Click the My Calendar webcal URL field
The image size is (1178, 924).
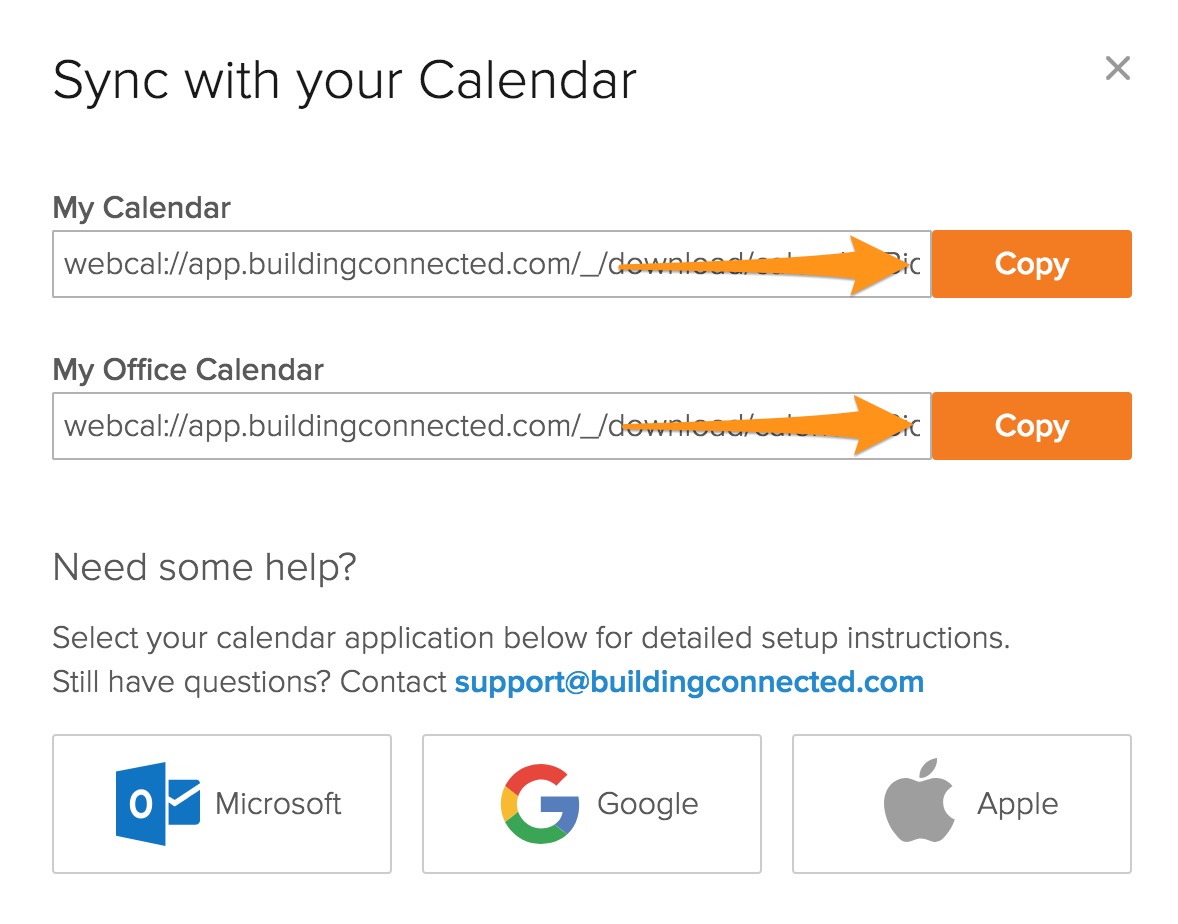pos(330,265)
